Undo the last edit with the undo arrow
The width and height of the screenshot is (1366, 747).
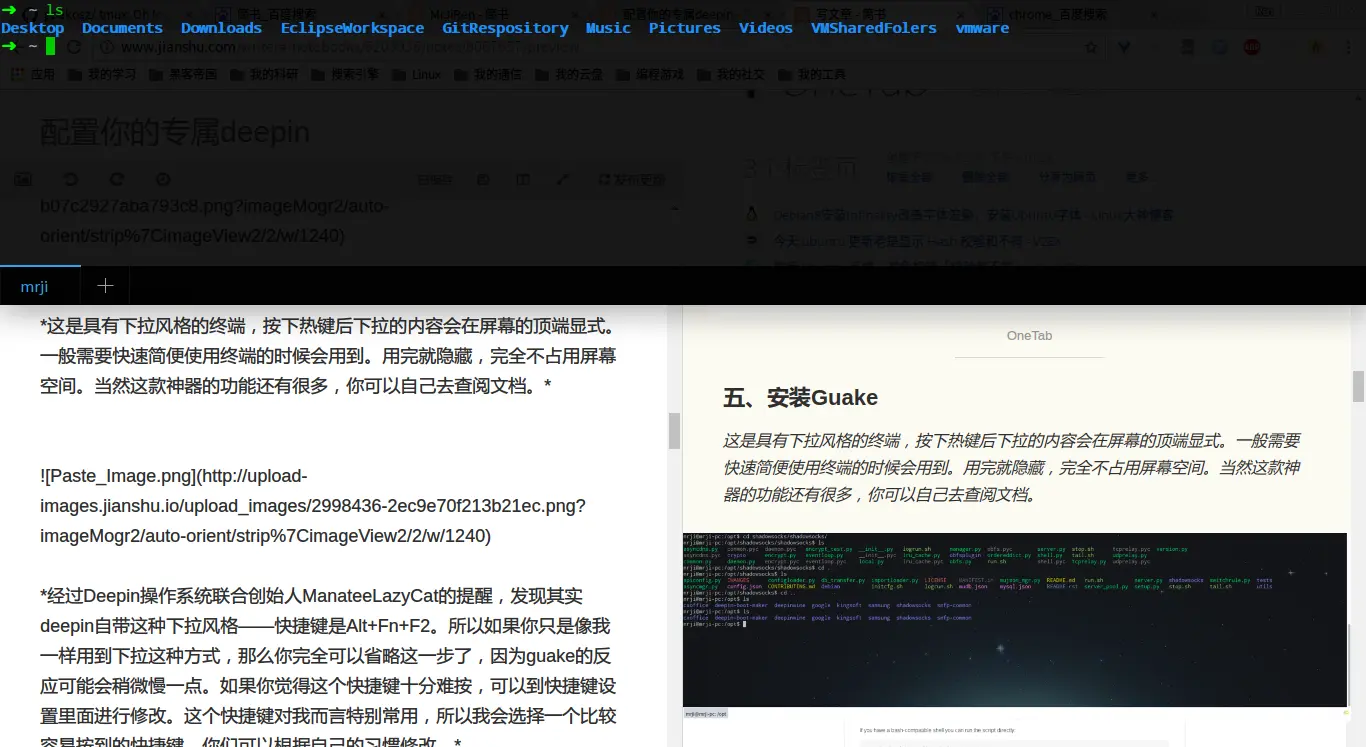[x=70, y=179]
